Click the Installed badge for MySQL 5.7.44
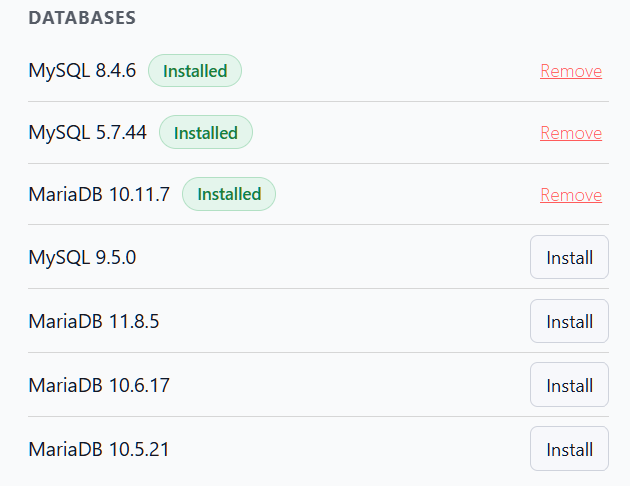This screenshot has height=486, width=630. coord(206,132)
